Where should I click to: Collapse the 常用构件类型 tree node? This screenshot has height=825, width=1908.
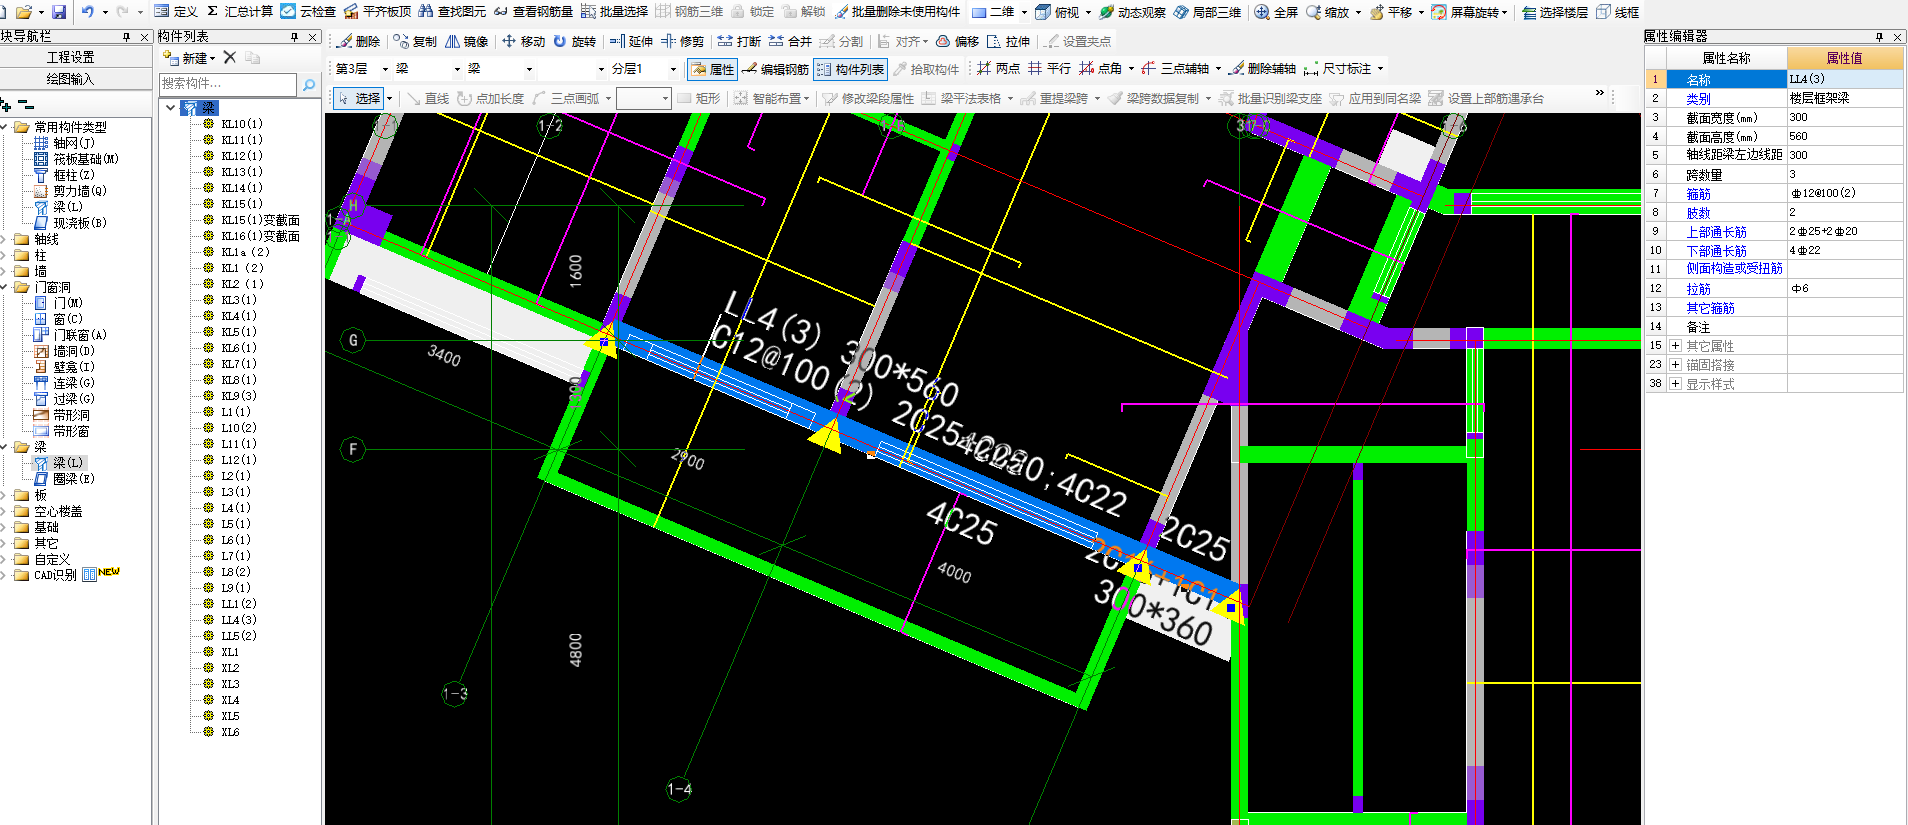tap(5, 127)
